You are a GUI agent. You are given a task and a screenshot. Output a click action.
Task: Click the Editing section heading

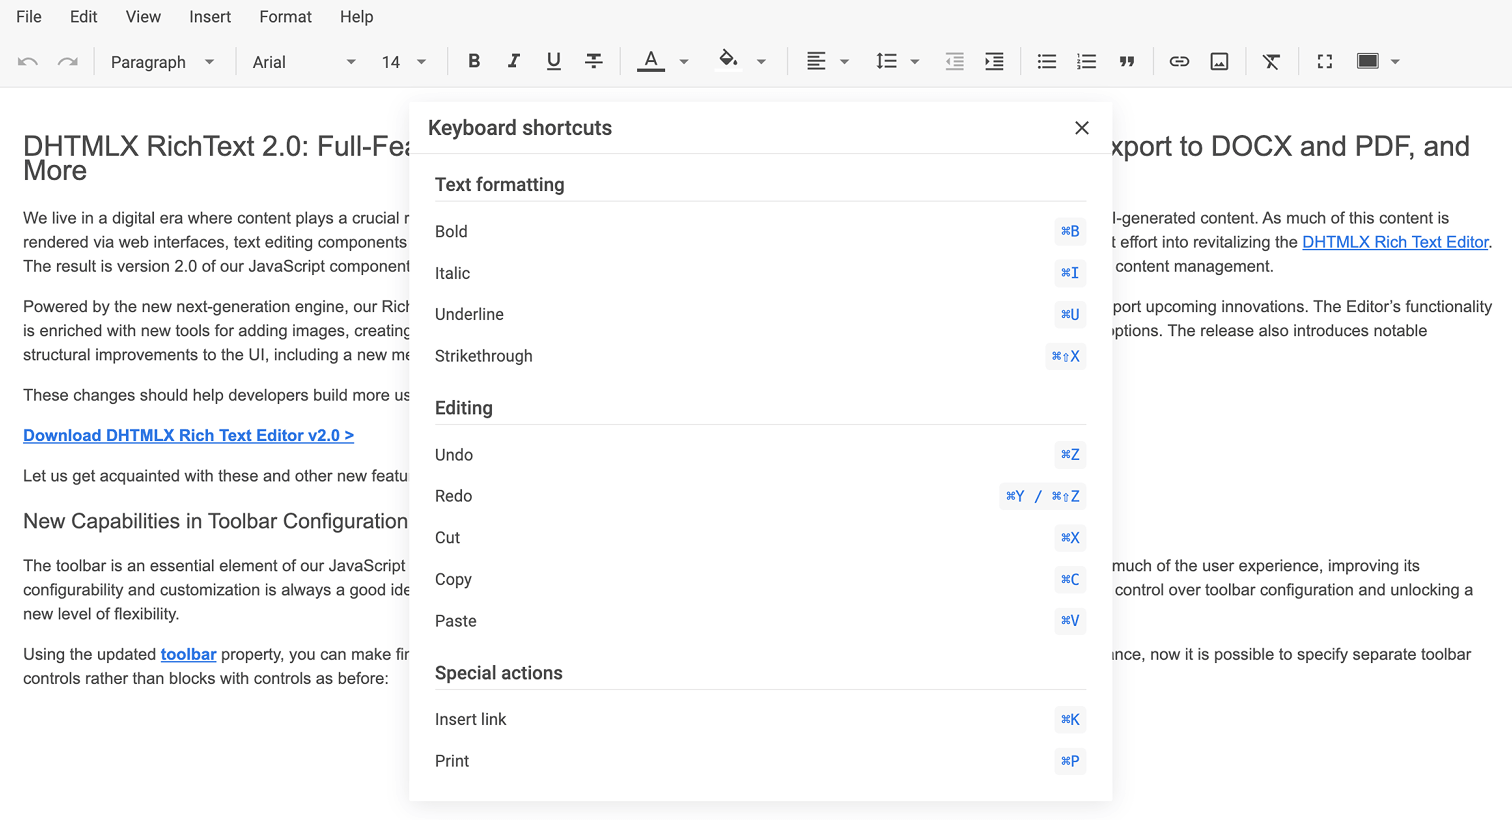(464, 408)
